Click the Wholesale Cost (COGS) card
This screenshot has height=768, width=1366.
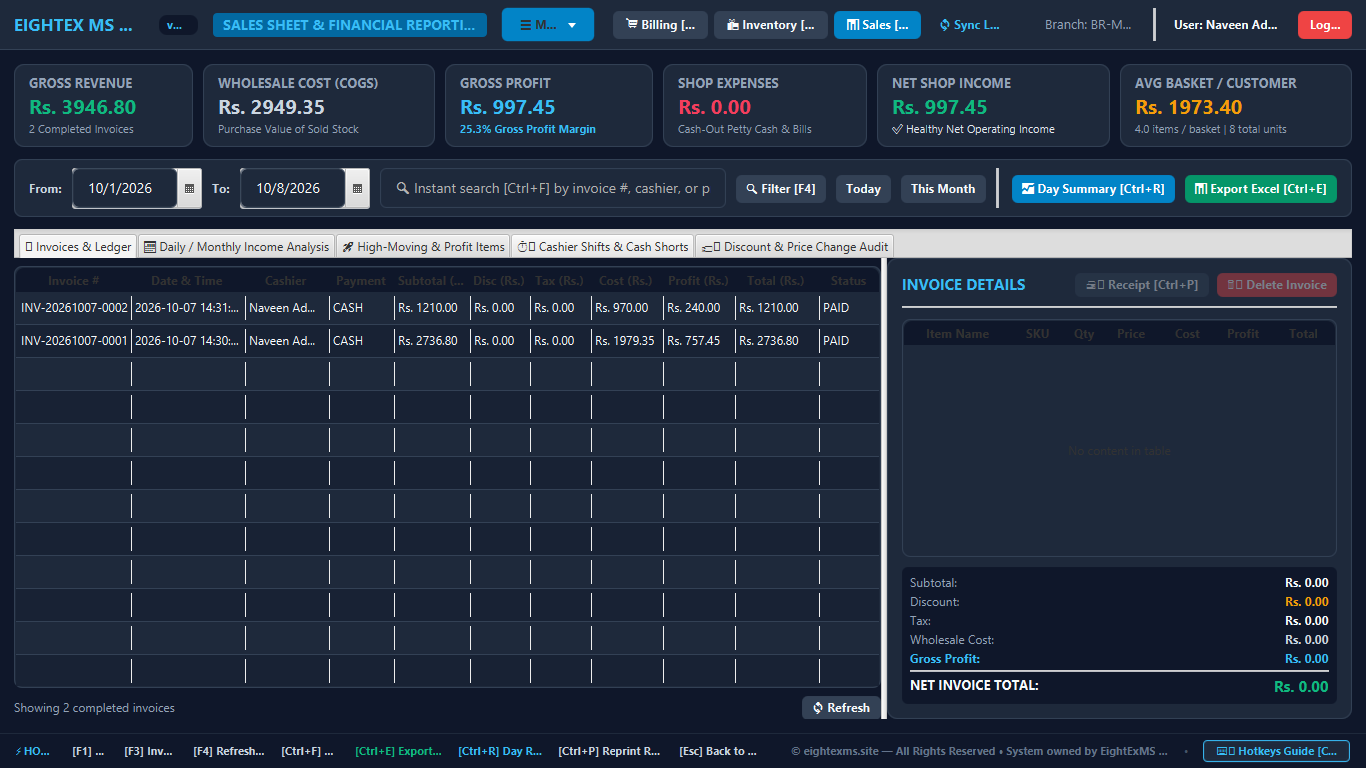(319, 105)
